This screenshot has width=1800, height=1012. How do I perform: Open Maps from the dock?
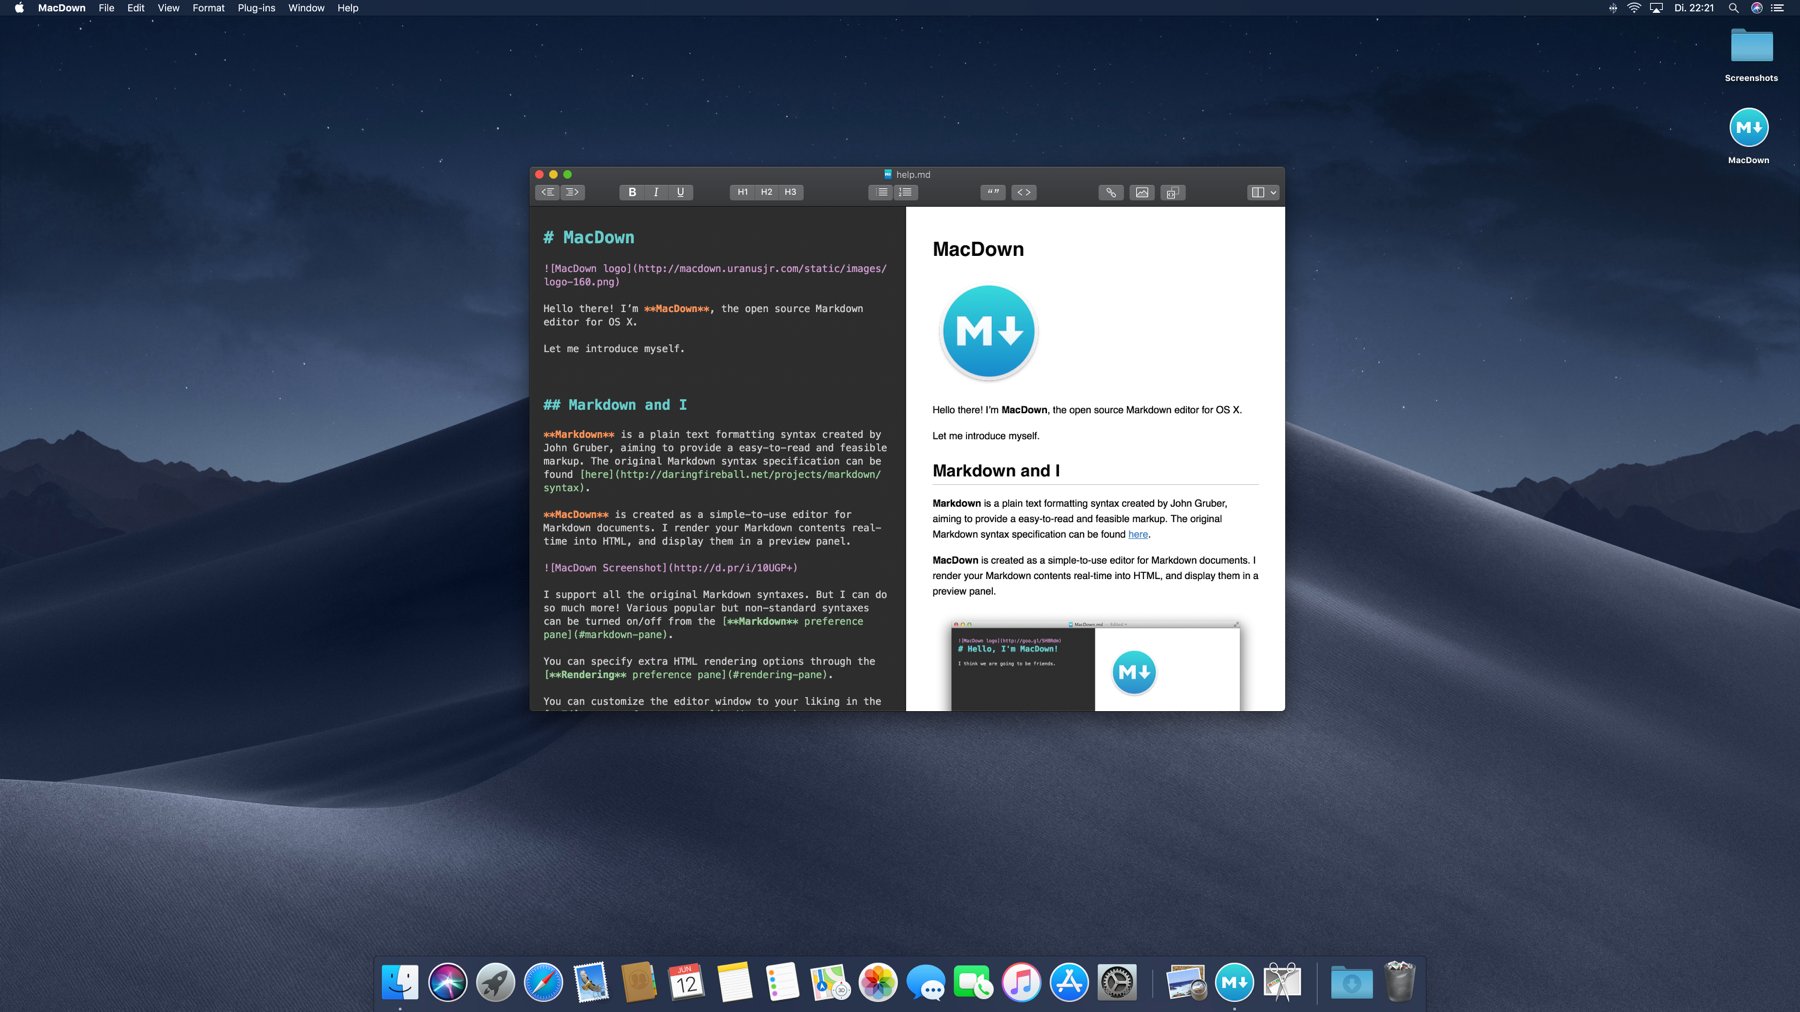click(x=830, y=982)
